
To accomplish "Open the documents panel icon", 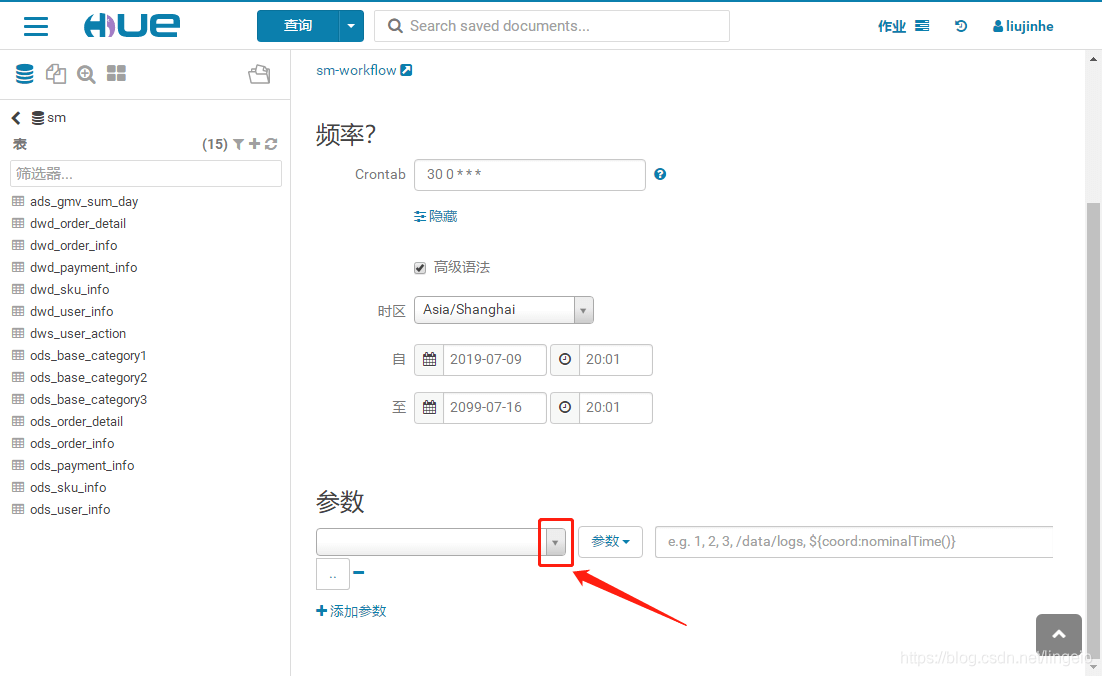I will point(56,74).
